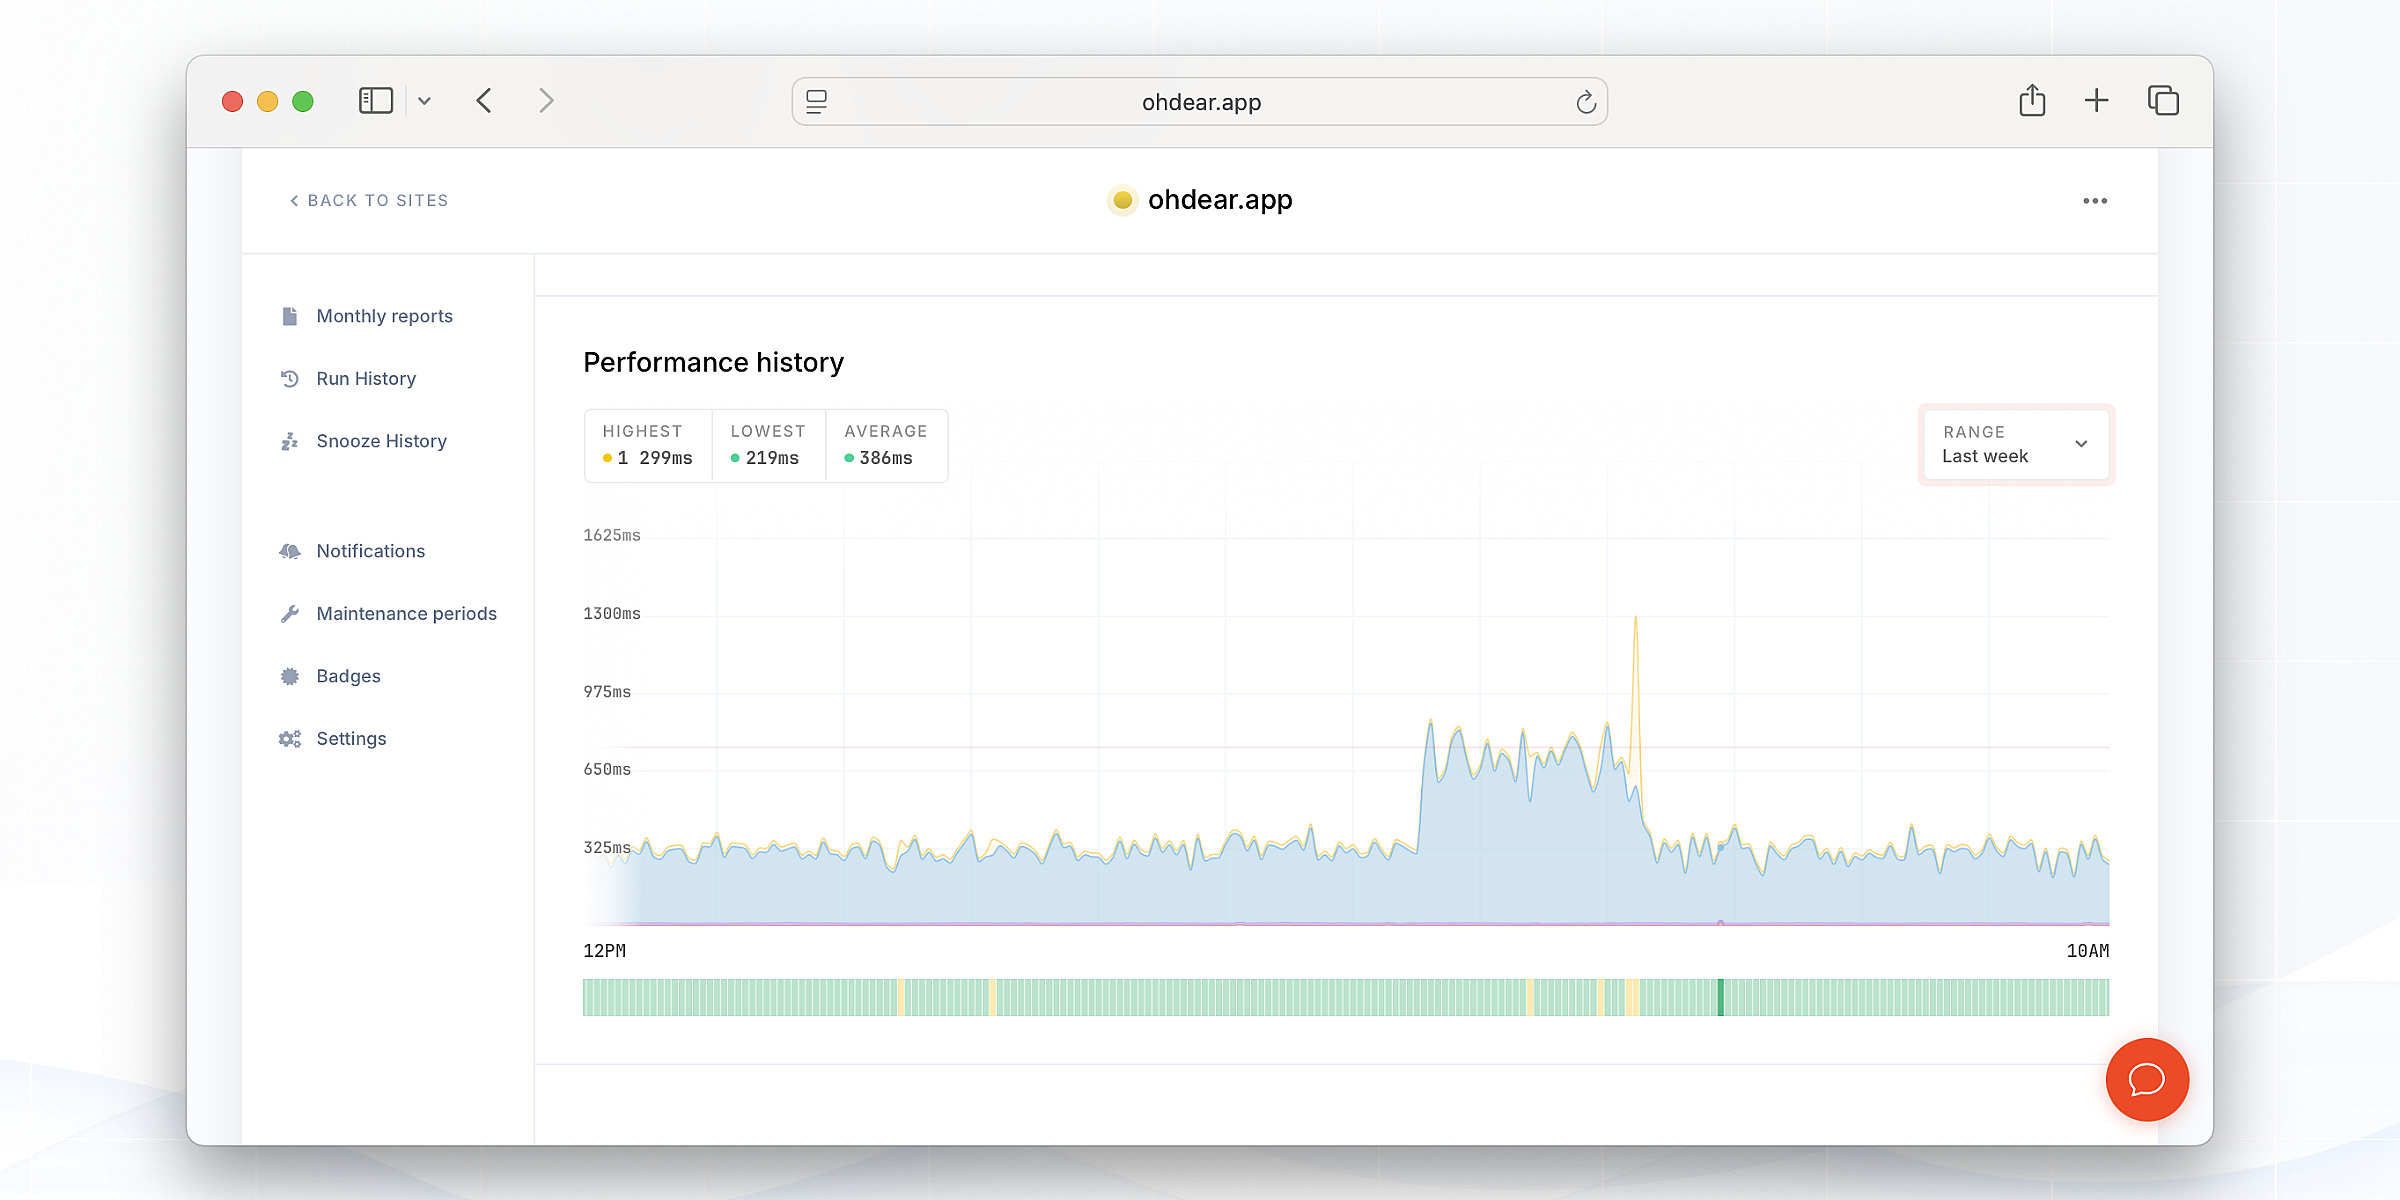Viewport: 2400px width, 1200px height.
Task: Open Maintenance periods
Action: [407, 614]
